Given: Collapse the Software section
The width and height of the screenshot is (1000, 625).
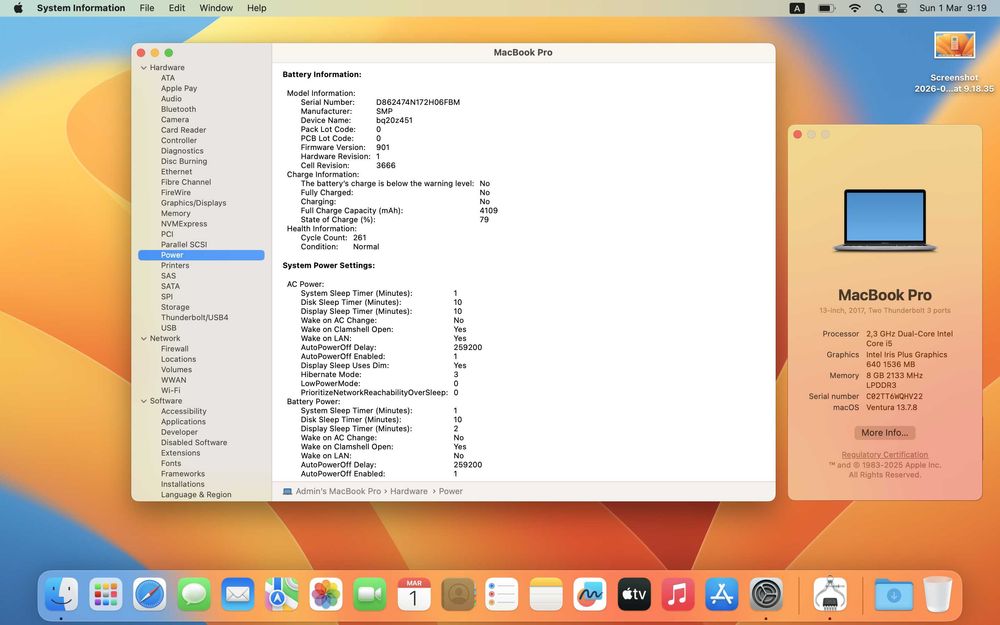Looking at the screenshot, I should pos(143,401).
